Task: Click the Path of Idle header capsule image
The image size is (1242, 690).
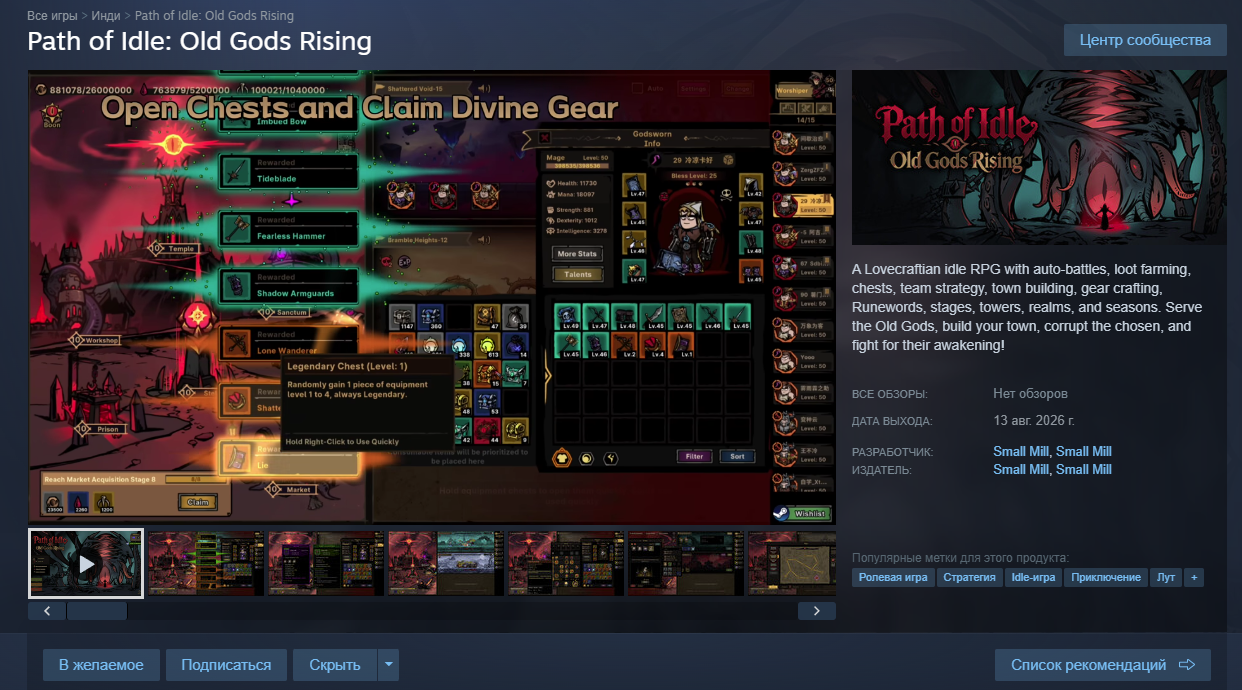Action: click(x=1039, y=157)
